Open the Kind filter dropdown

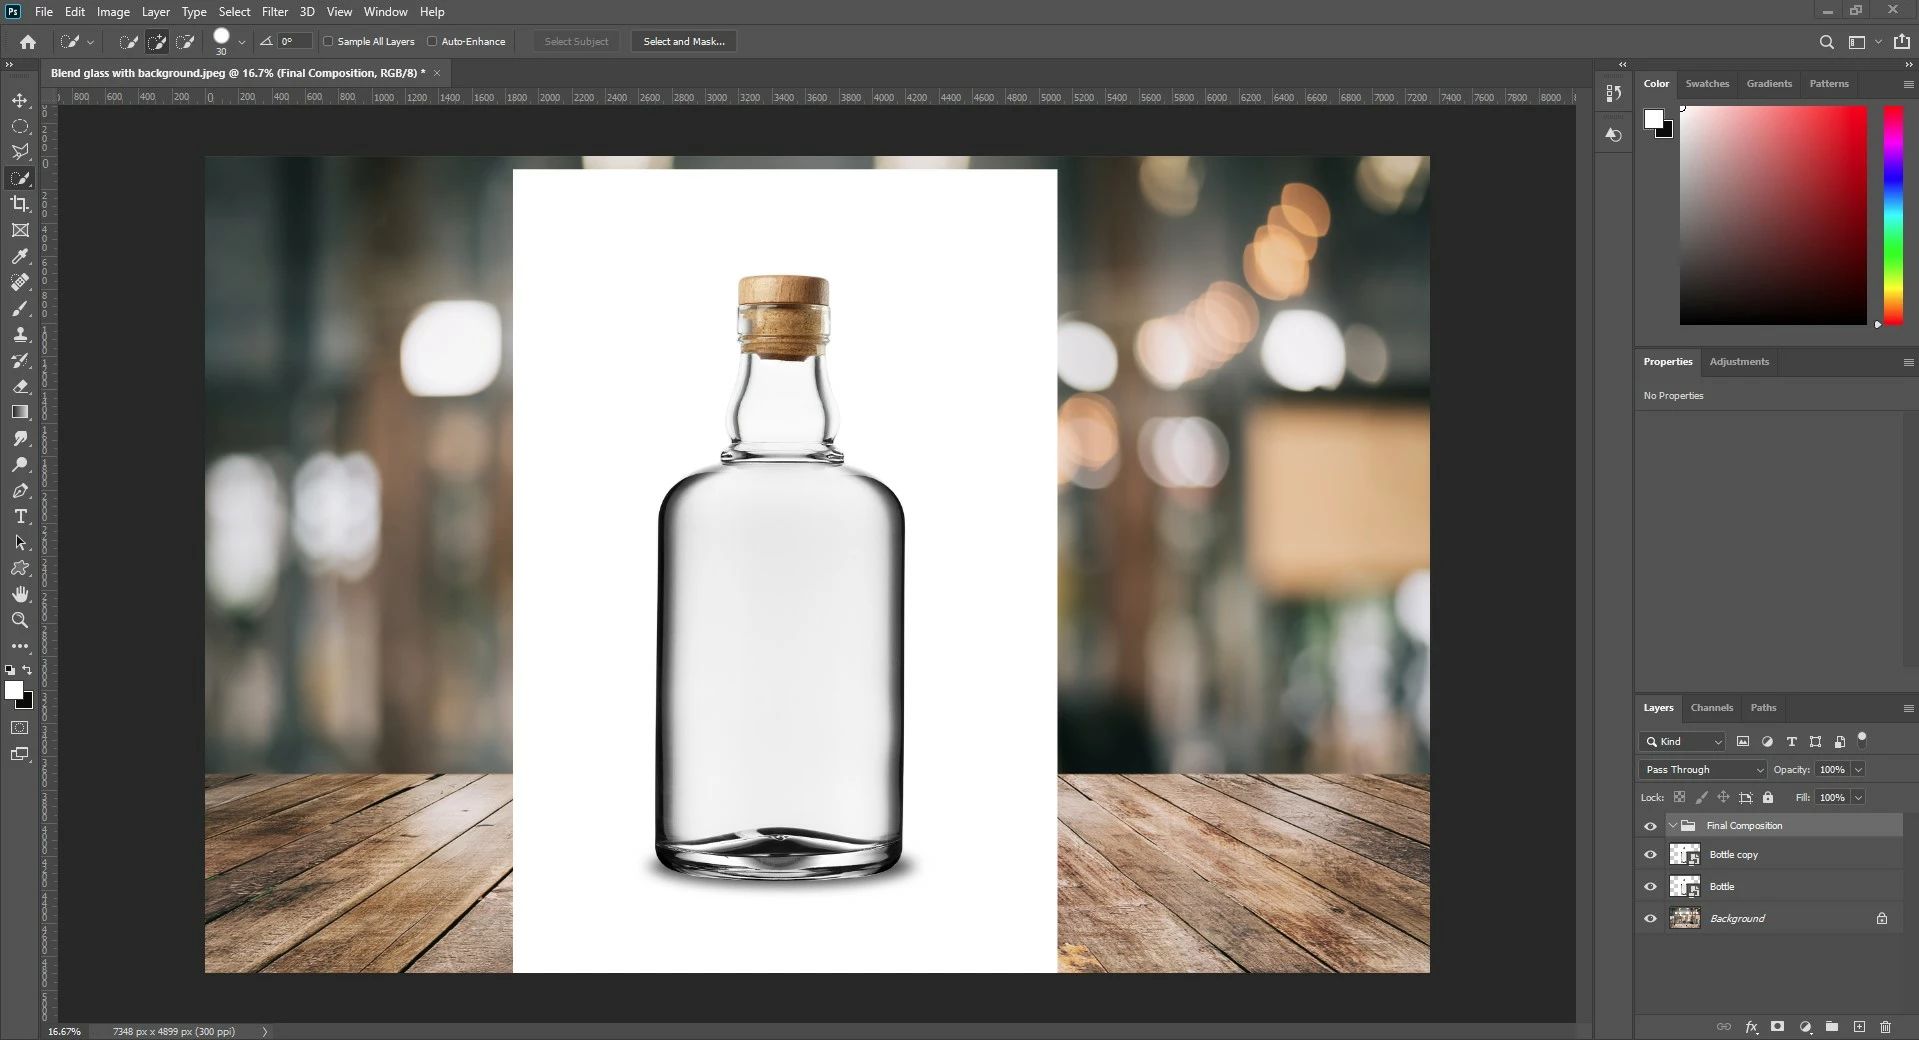click(1682, 742)
